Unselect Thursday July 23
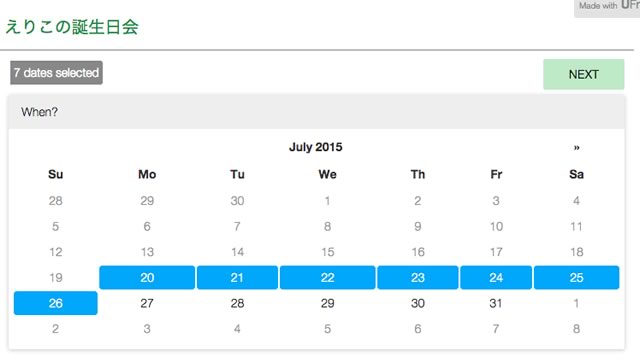The image size is (640, 363). [418, 278]
